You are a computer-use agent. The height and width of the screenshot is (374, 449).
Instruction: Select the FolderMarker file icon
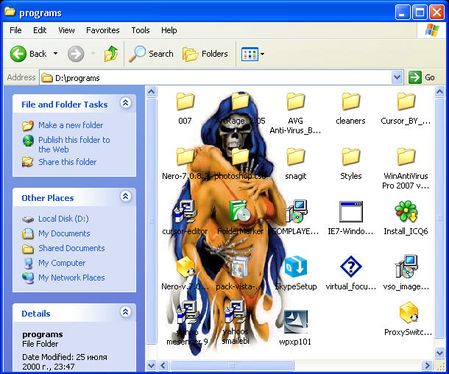(240, 211)
